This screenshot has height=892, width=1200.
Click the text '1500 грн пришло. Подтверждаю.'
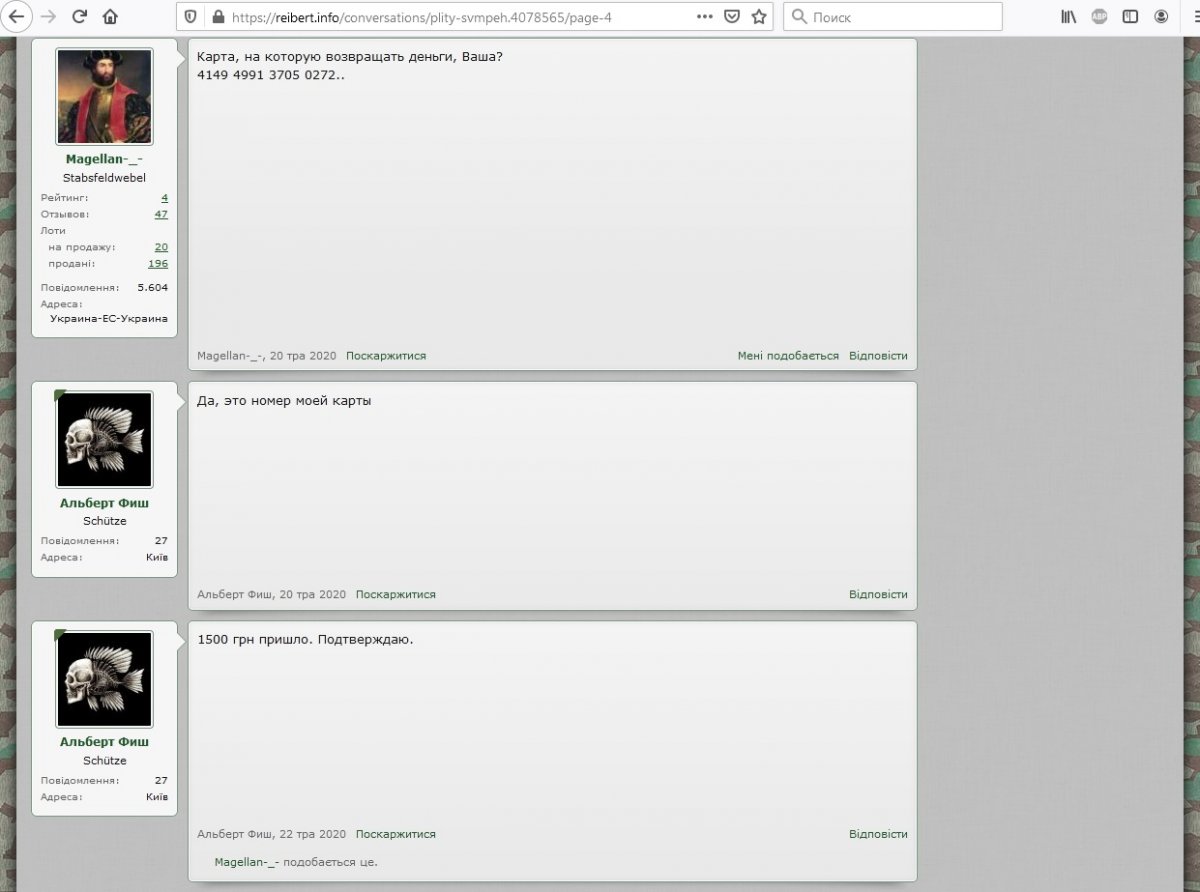pos(305,640)
